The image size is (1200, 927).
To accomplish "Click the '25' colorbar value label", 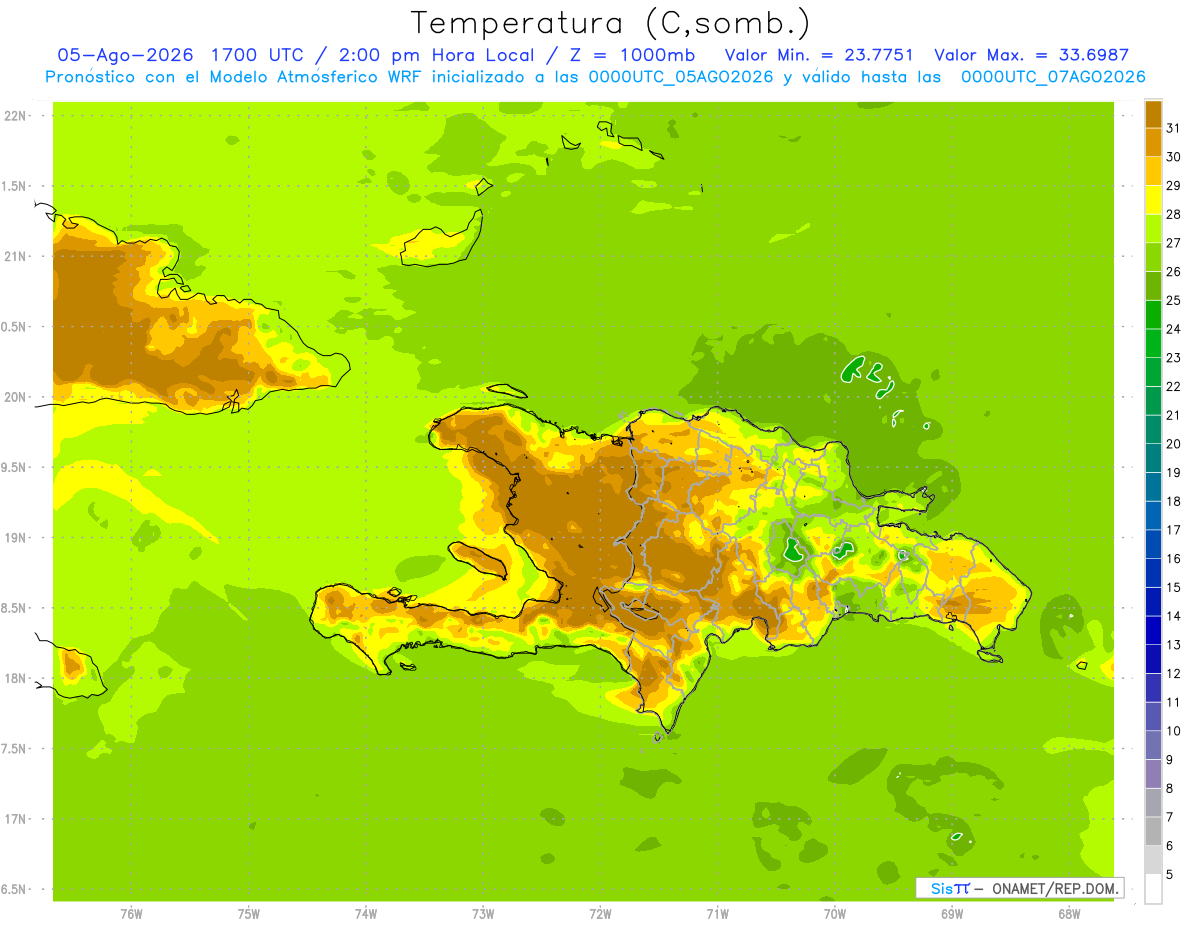I will click(1174, 300).
